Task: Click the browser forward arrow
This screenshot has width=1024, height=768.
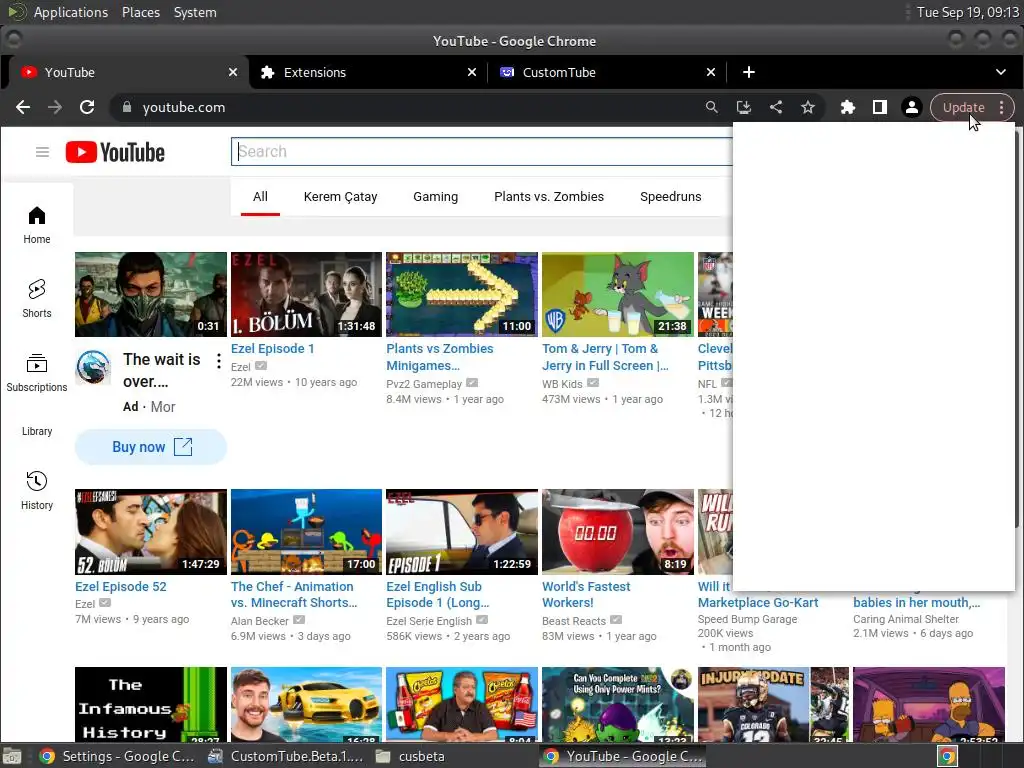Action: tap(55, 107)
